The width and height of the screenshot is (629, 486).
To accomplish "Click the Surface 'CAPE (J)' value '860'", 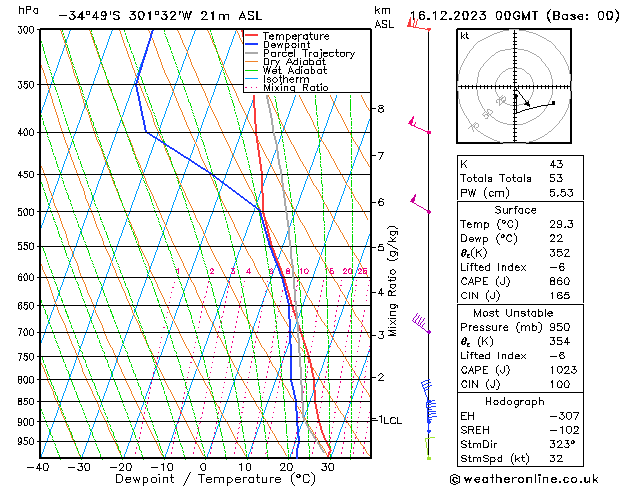I will 560,281.
